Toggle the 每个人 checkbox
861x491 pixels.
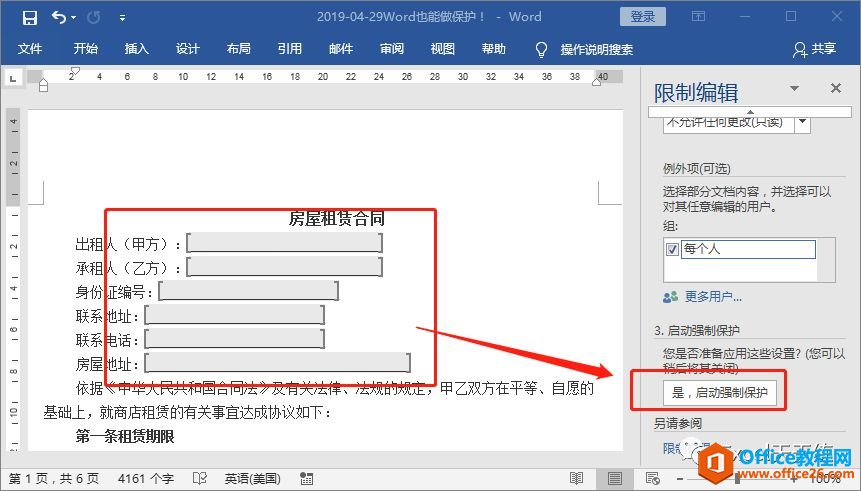672,249
